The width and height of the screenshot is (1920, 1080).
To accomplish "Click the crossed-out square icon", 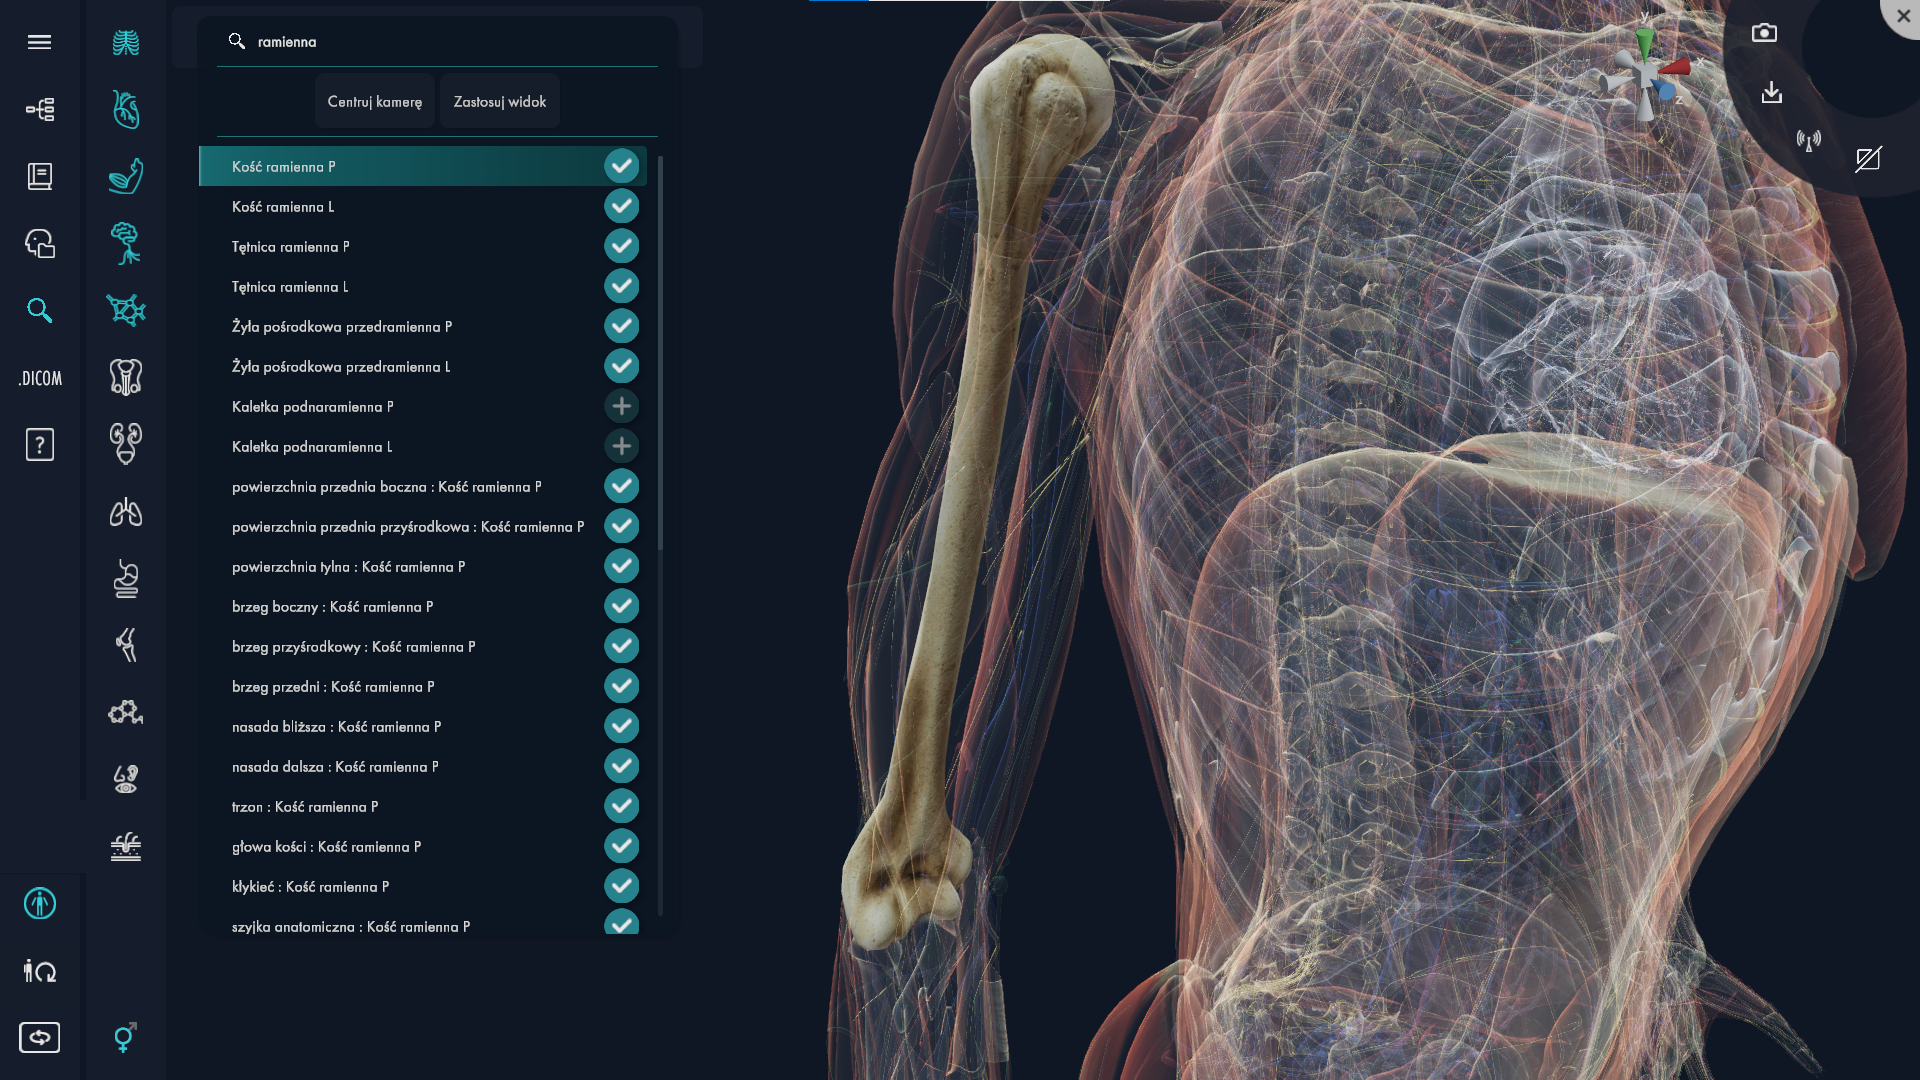I will [1868, 159].
